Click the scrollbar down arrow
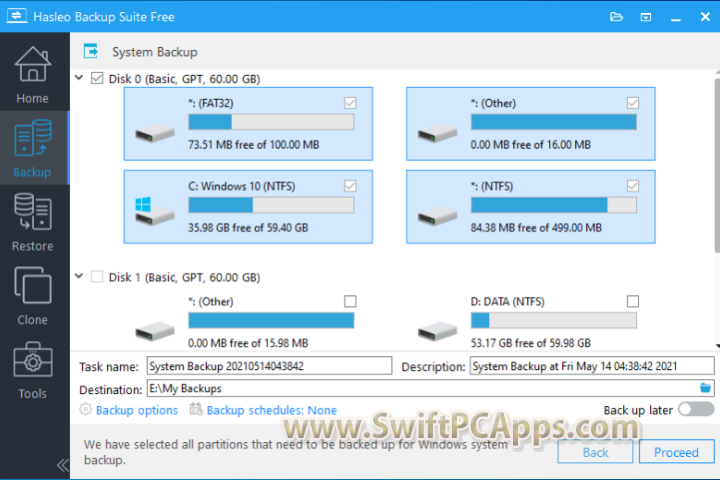 click(717, 346)
